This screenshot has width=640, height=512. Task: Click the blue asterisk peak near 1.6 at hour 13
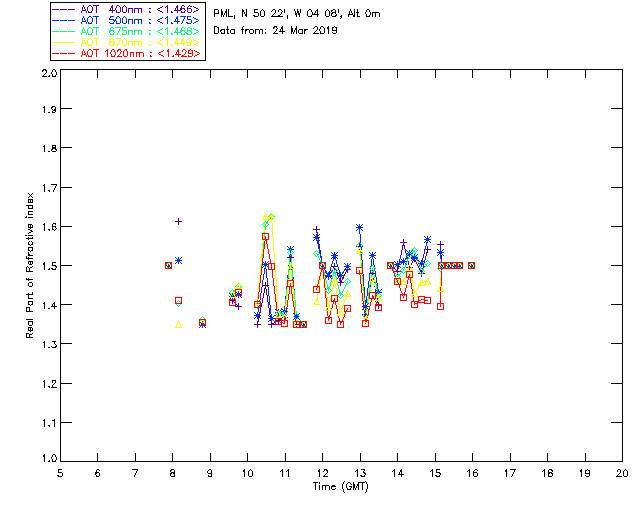[x=360, y=227]
